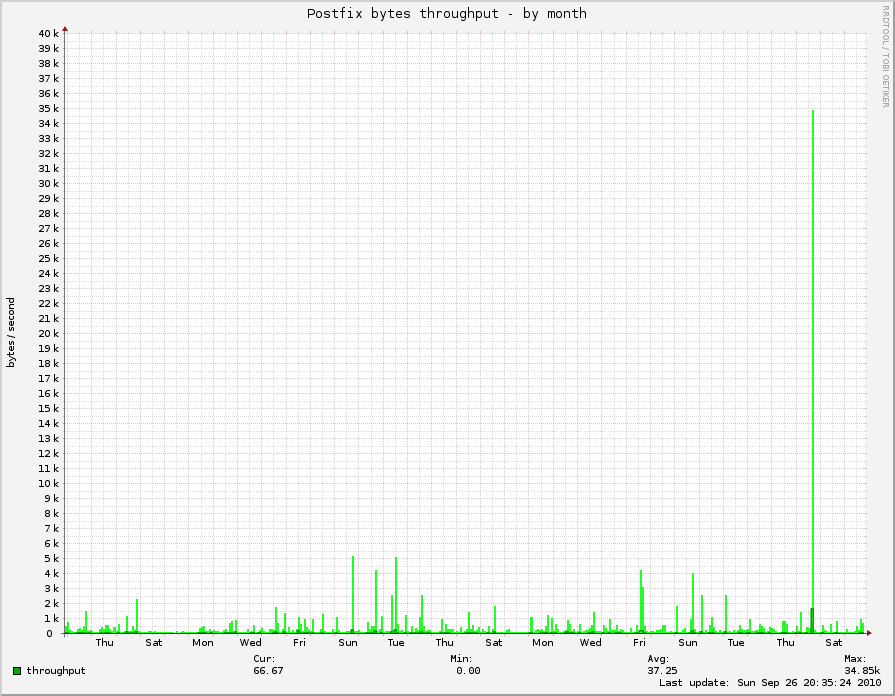Click the 'throughput' legend label

point(56,670)
